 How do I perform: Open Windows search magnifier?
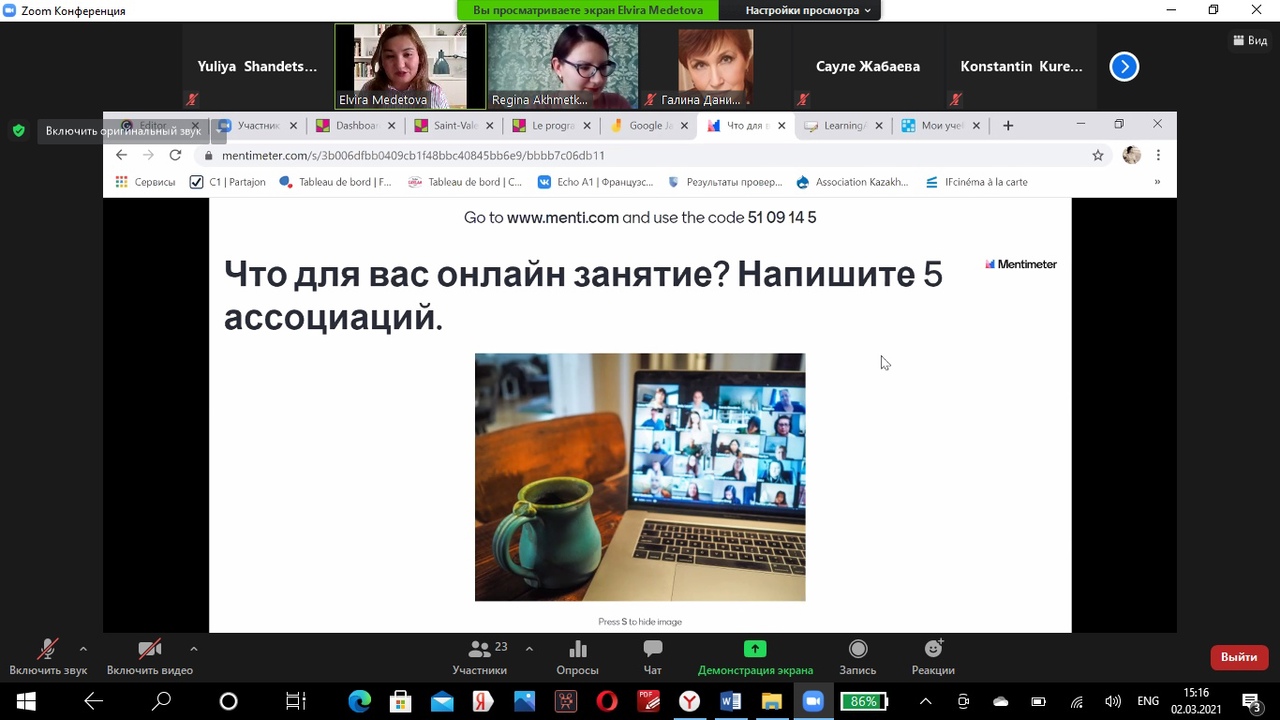pyautogui.click(x=161, y=701)
